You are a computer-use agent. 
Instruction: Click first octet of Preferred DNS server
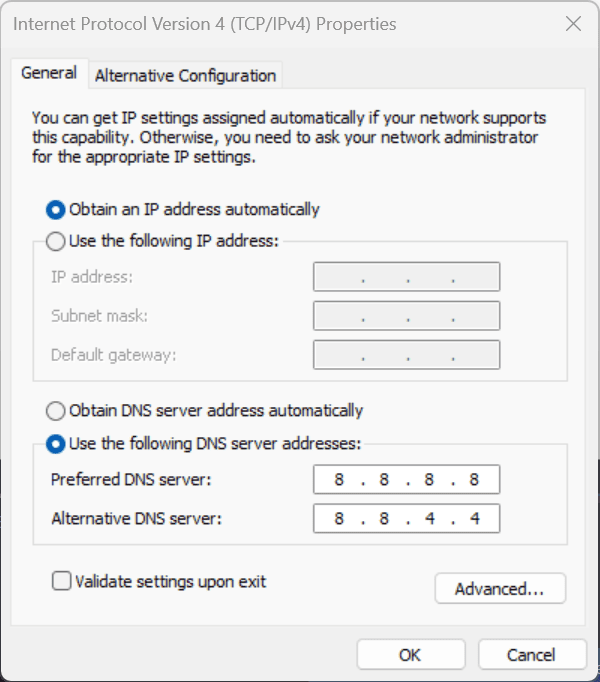(339, 480)
